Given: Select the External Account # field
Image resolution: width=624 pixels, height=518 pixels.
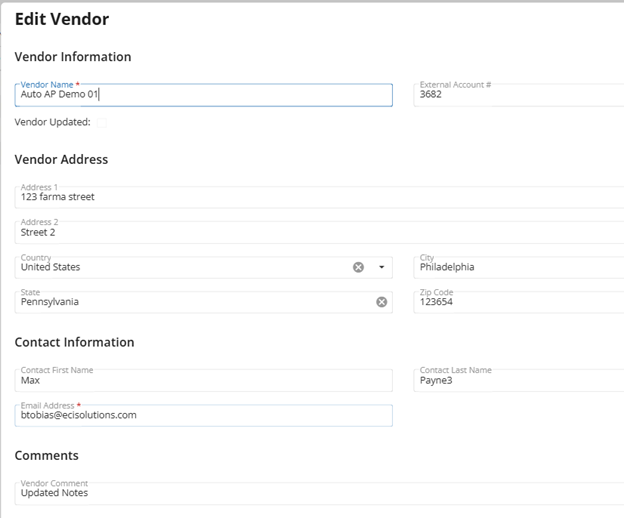Looking at the screenshot, I should (519, 95).
